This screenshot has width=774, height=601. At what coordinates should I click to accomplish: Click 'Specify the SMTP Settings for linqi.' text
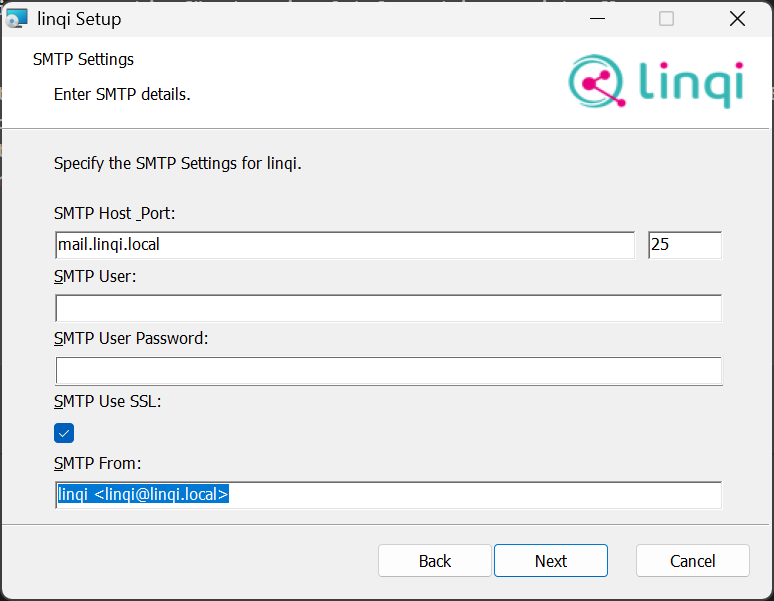(x=178, y=163)
